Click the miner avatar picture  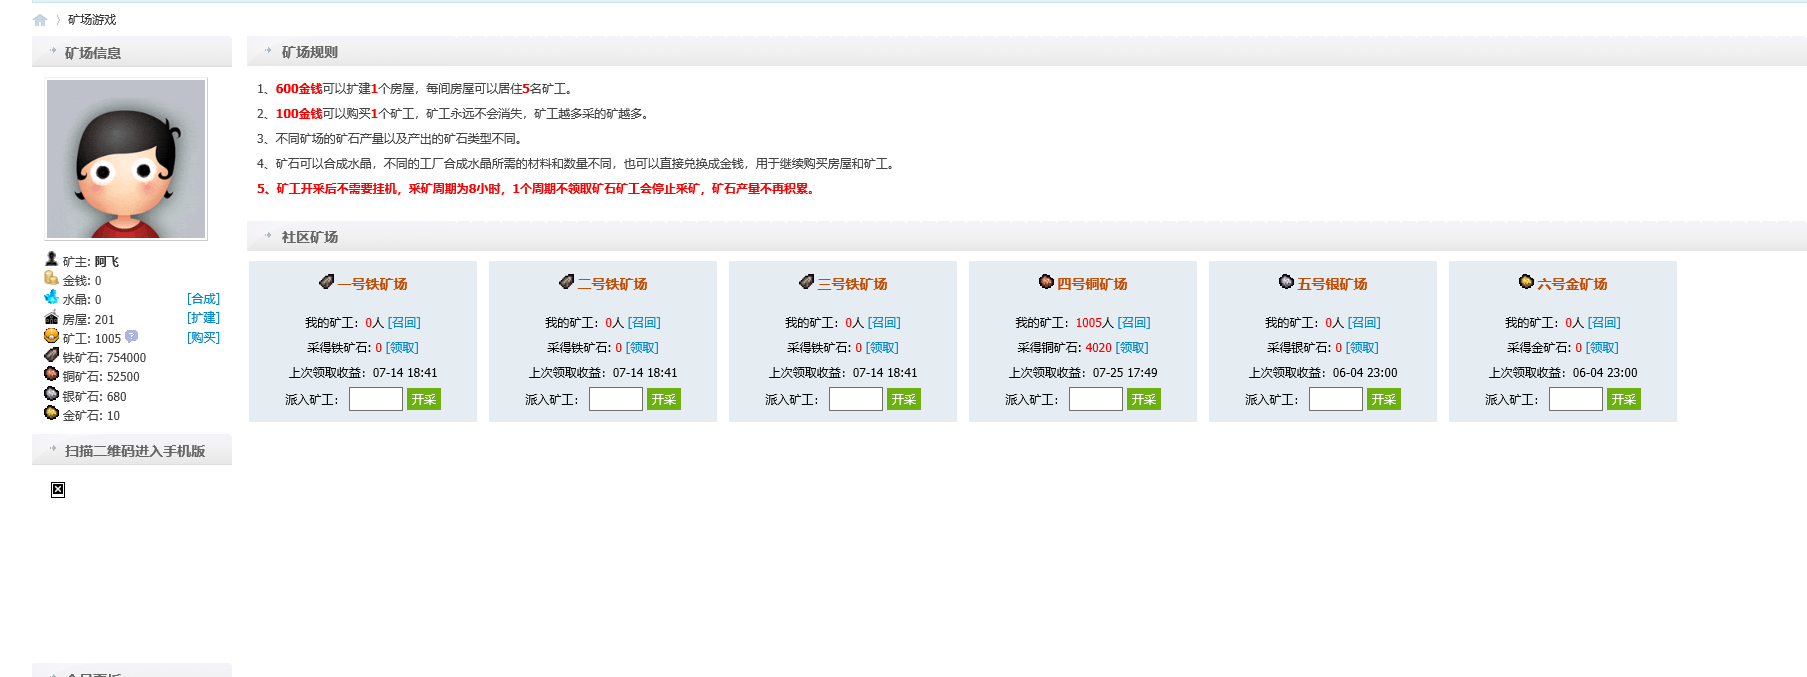pos(126,159)
